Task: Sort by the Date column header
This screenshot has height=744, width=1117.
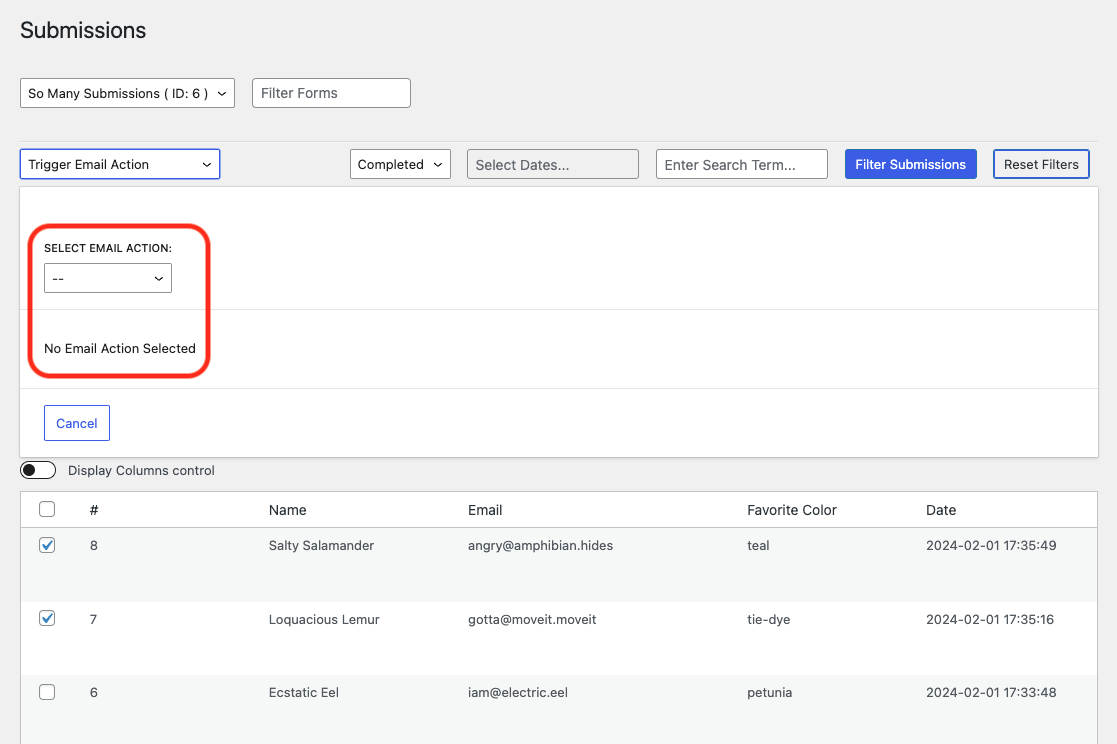Action: pos(941,510)
